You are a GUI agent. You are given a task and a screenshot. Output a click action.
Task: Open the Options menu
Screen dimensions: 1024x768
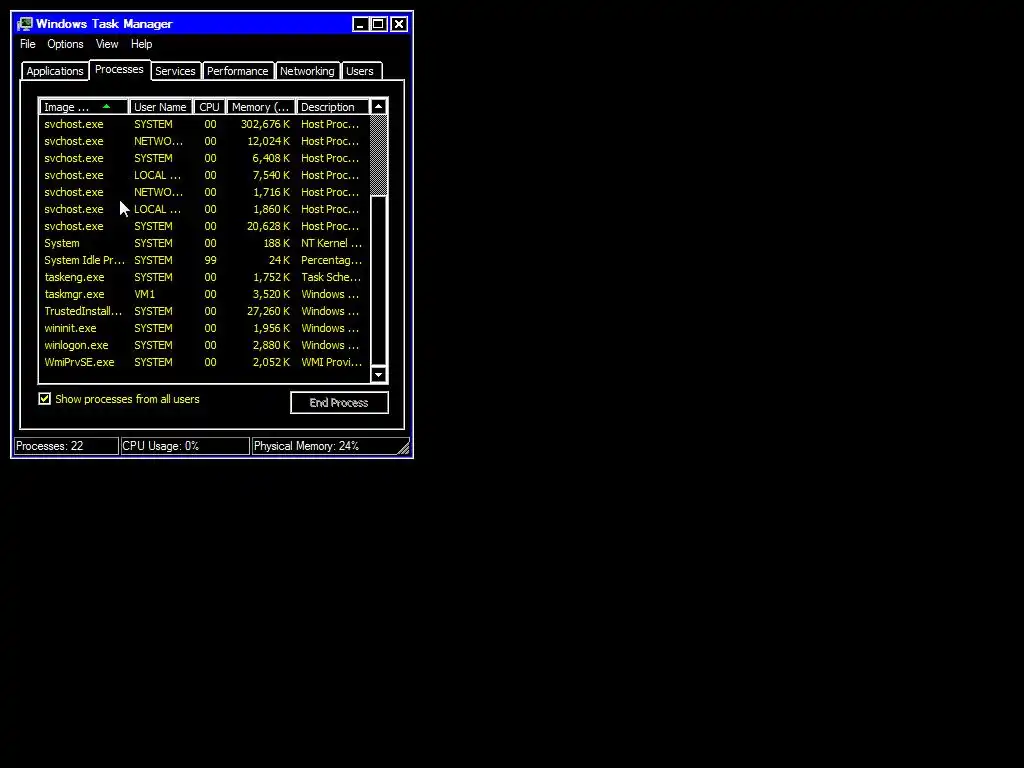pos(65,44)
